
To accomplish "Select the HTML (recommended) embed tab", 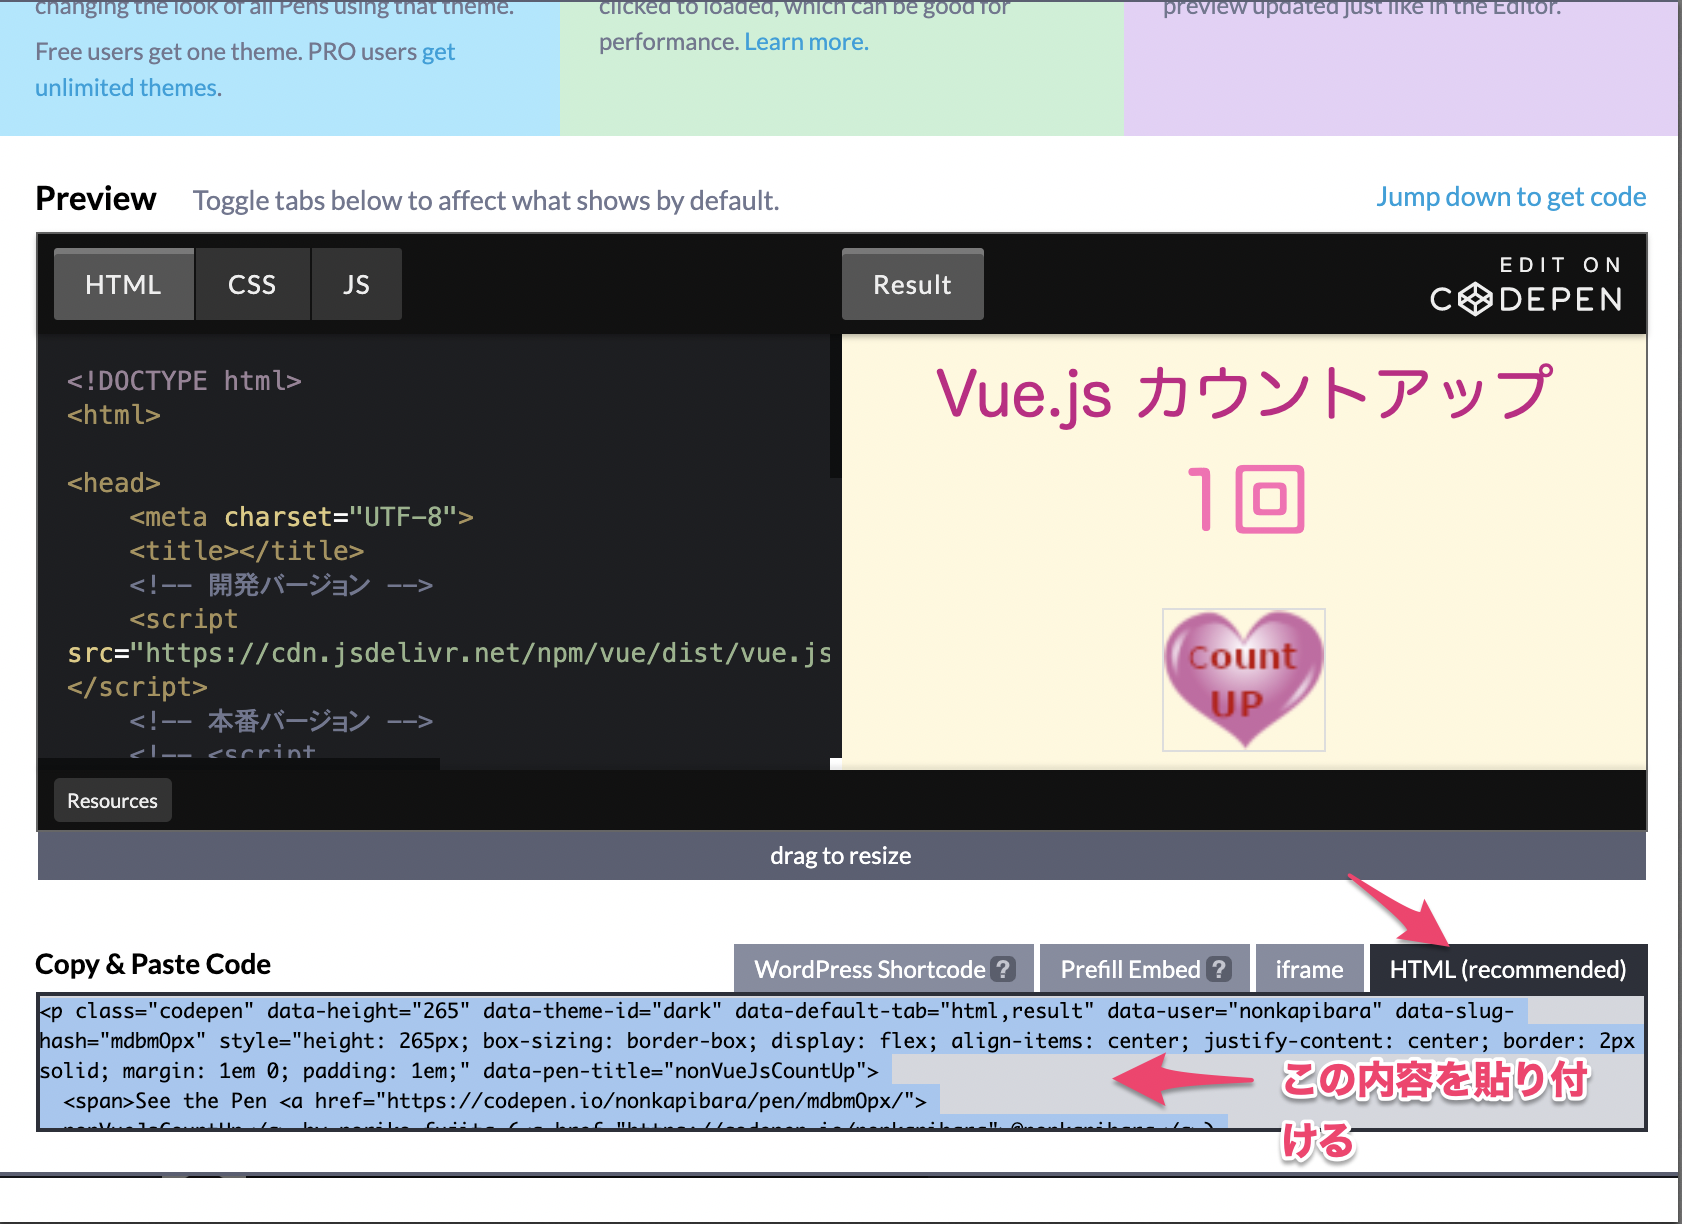I will pos(1506,968).
